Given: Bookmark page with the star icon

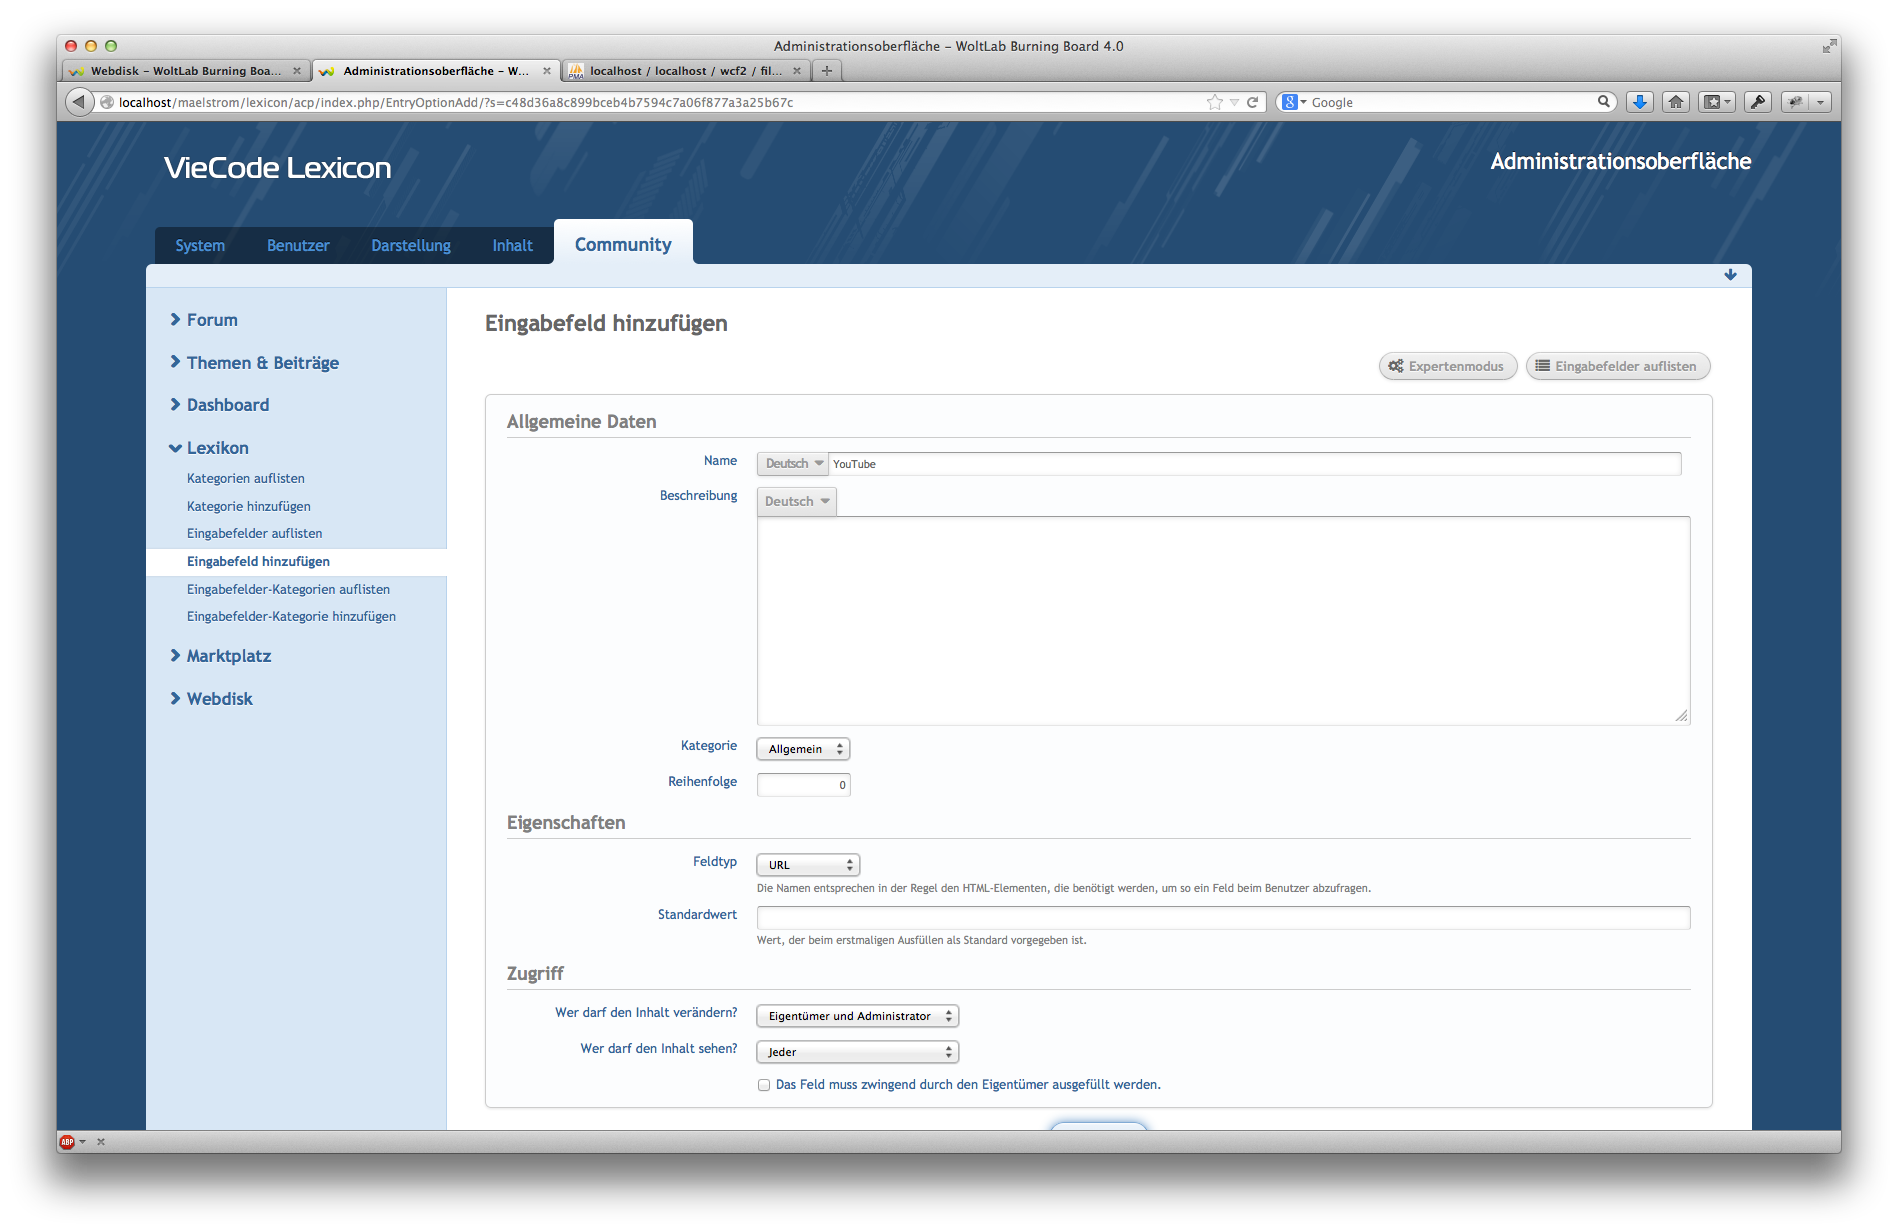Looking at the screenshot, I should point(1214,102).
